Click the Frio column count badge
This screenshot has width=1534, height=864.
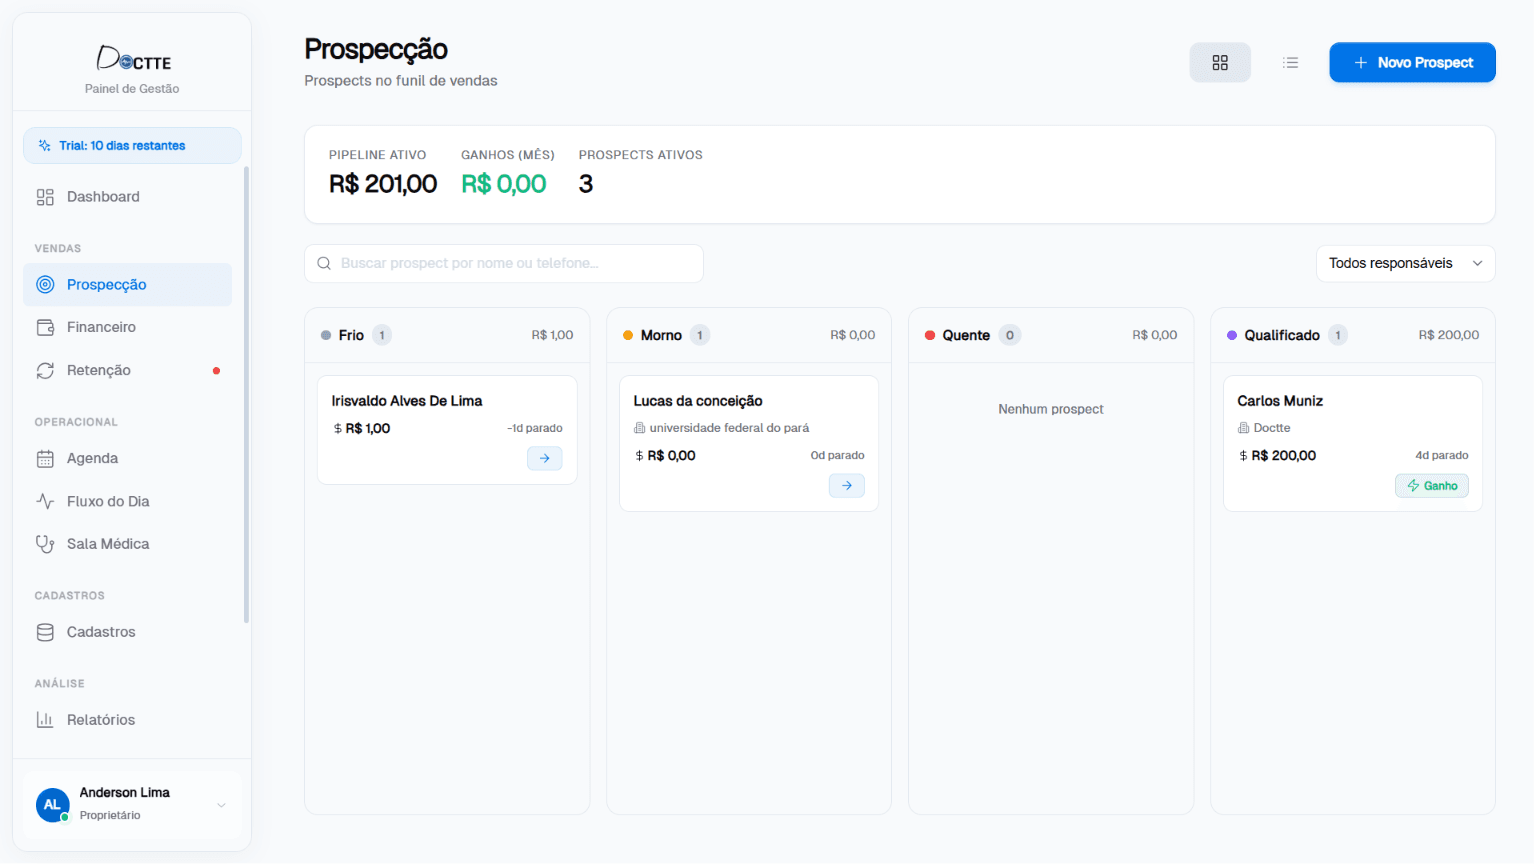pyautogui.click(x=382, y=335)
